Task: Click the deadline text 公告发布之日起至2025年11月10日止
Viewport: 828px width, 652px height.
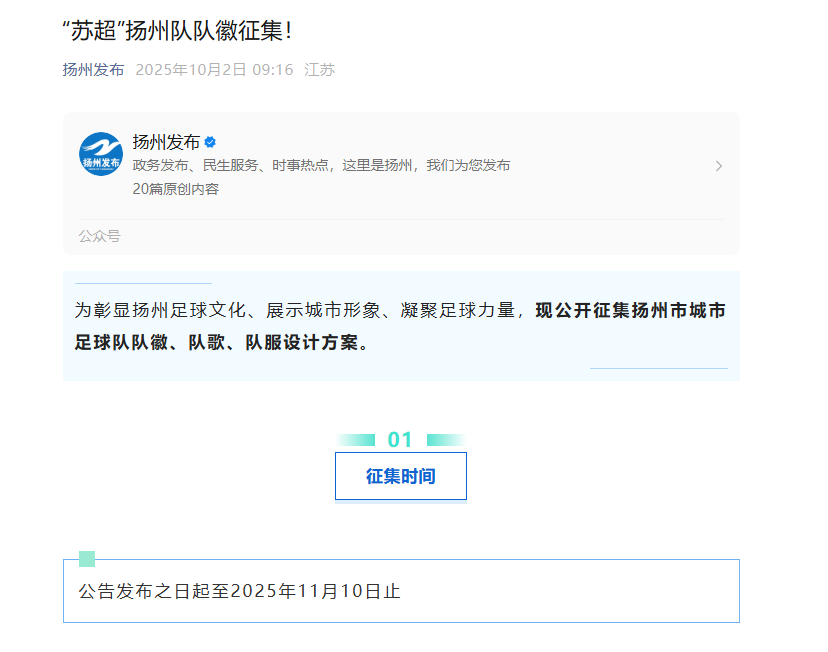Action: click(239, 591)
